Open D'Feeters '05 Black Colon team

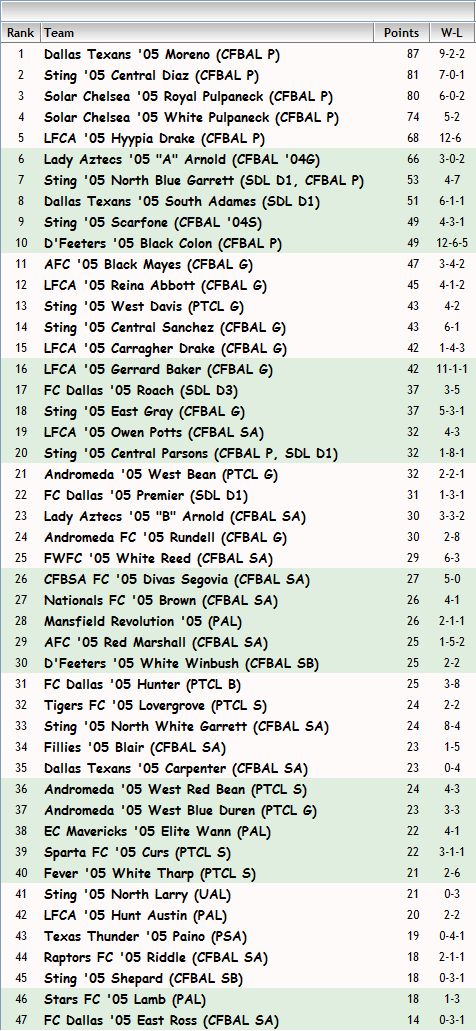tap(163, 244)
